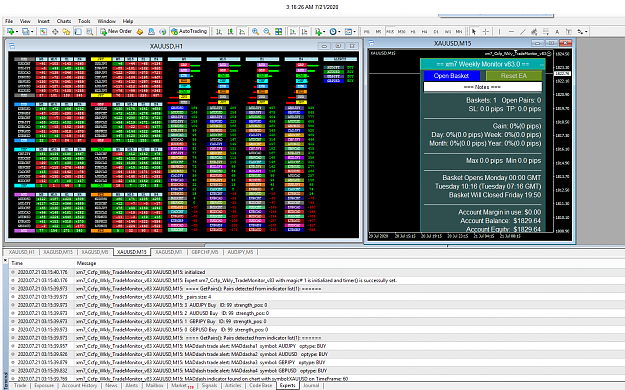Open the Market terminal tab
The height and width of the screenshot is (390, 625).
(x=181, y=386)
